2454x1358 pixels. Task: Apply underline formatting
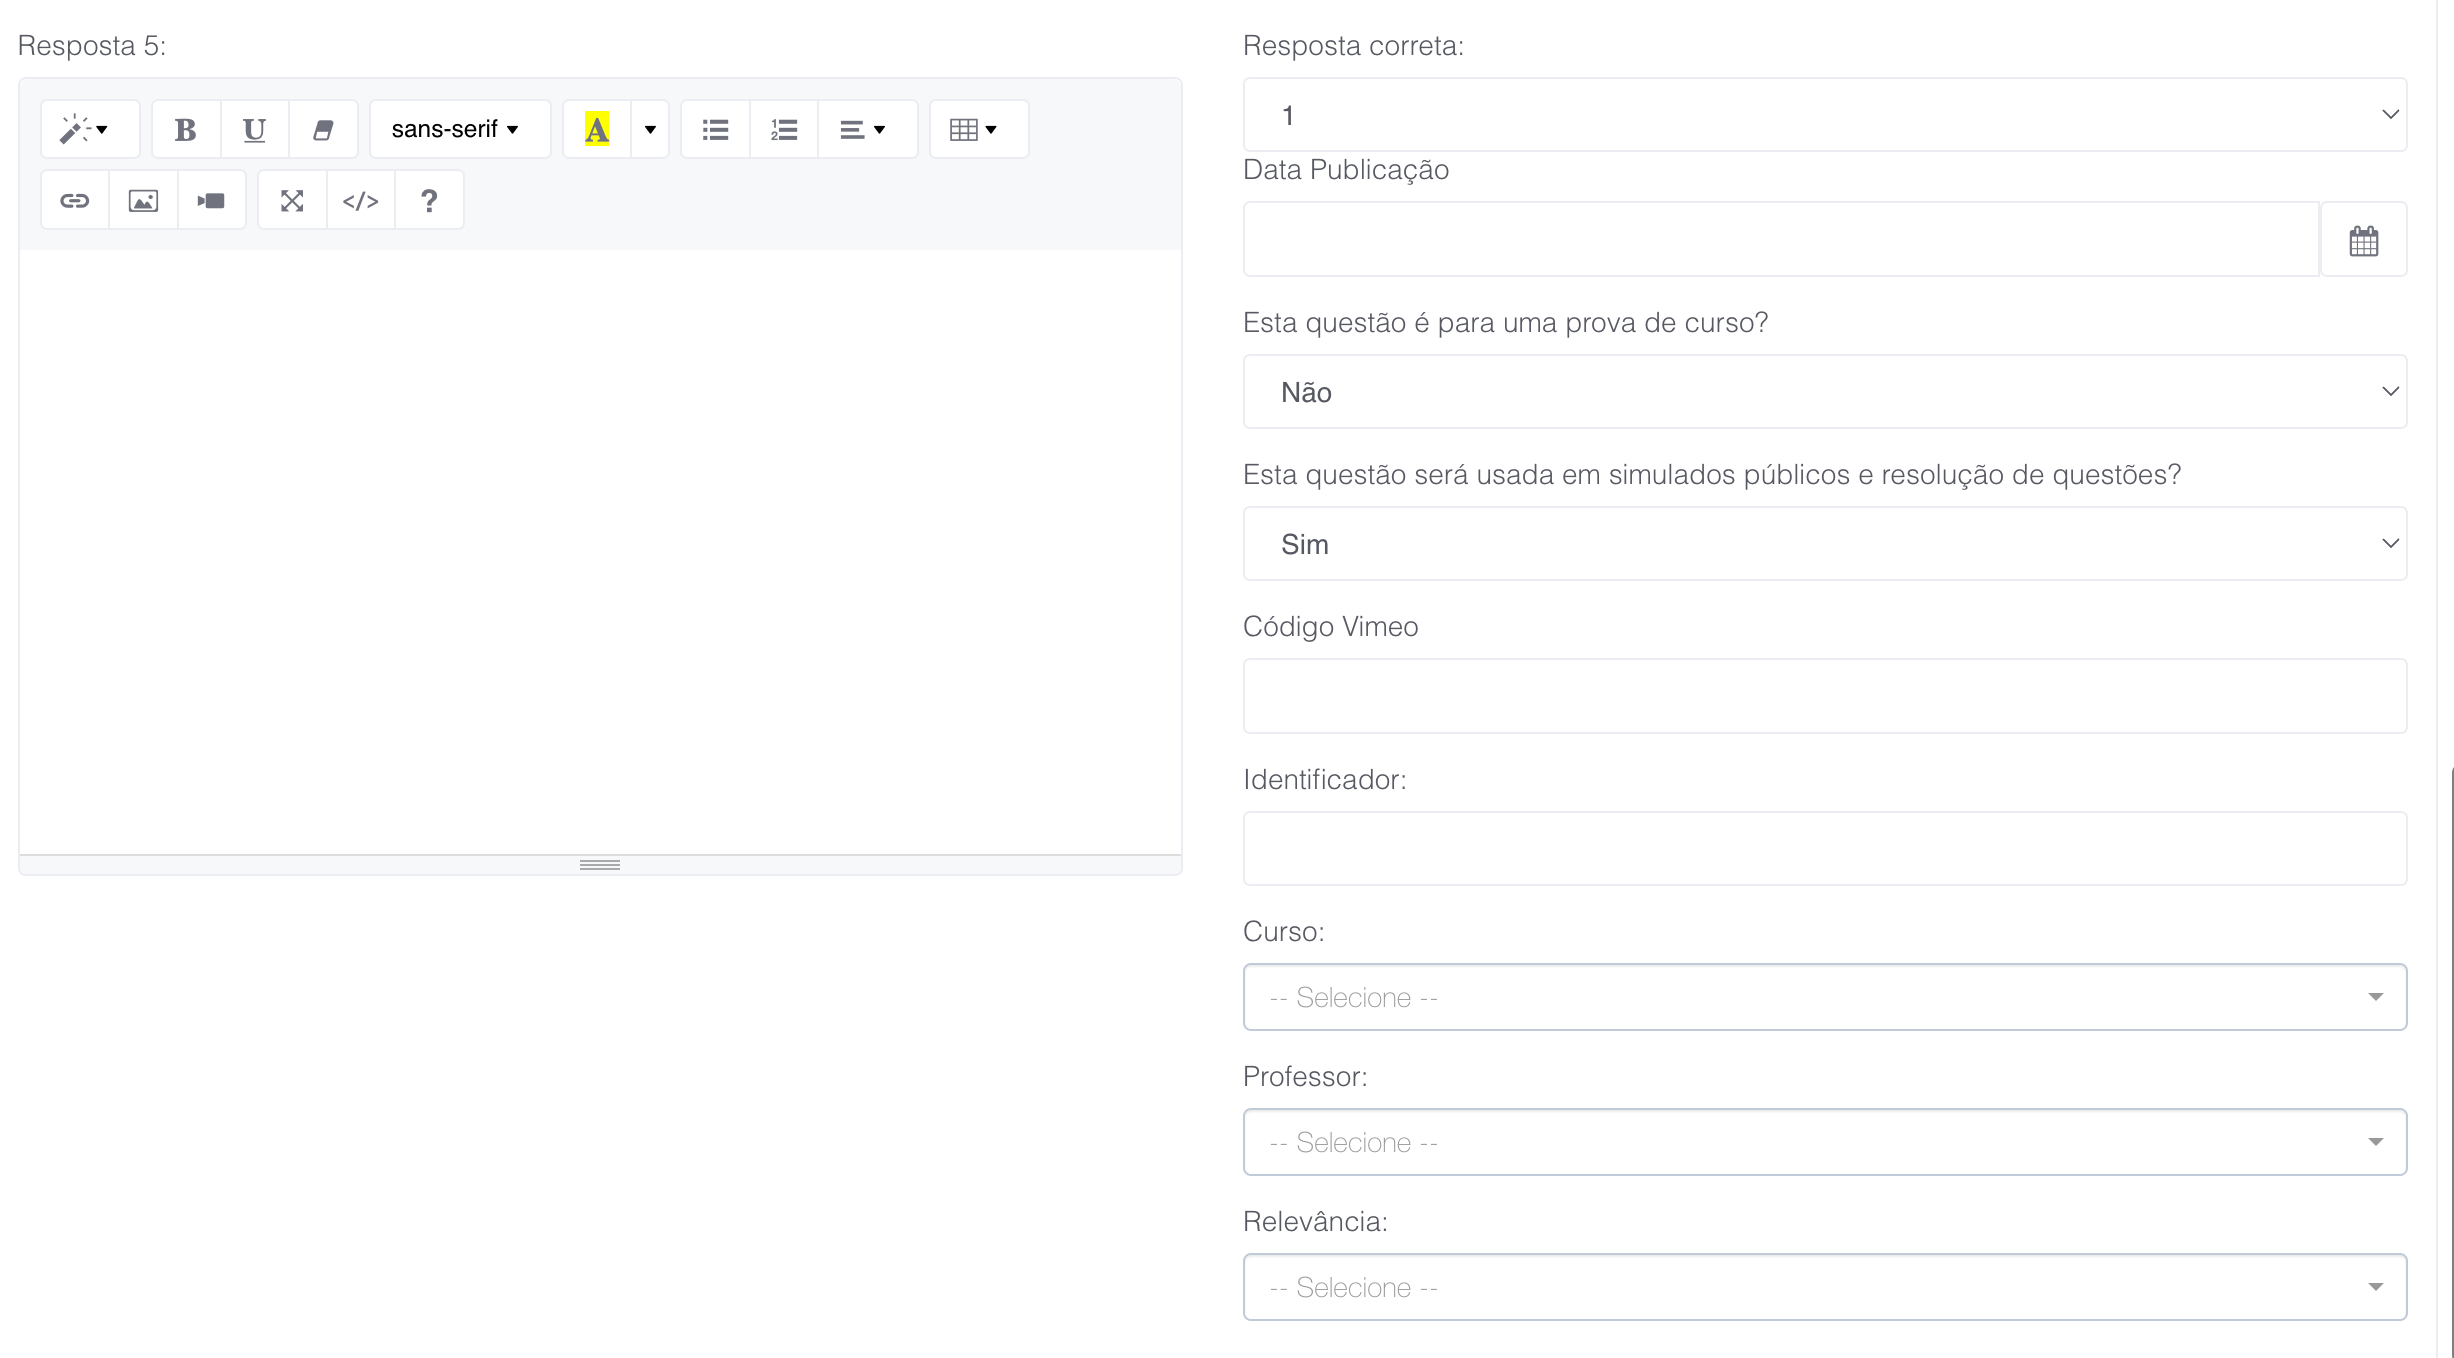pyautogui.click(x=254, y=129)
